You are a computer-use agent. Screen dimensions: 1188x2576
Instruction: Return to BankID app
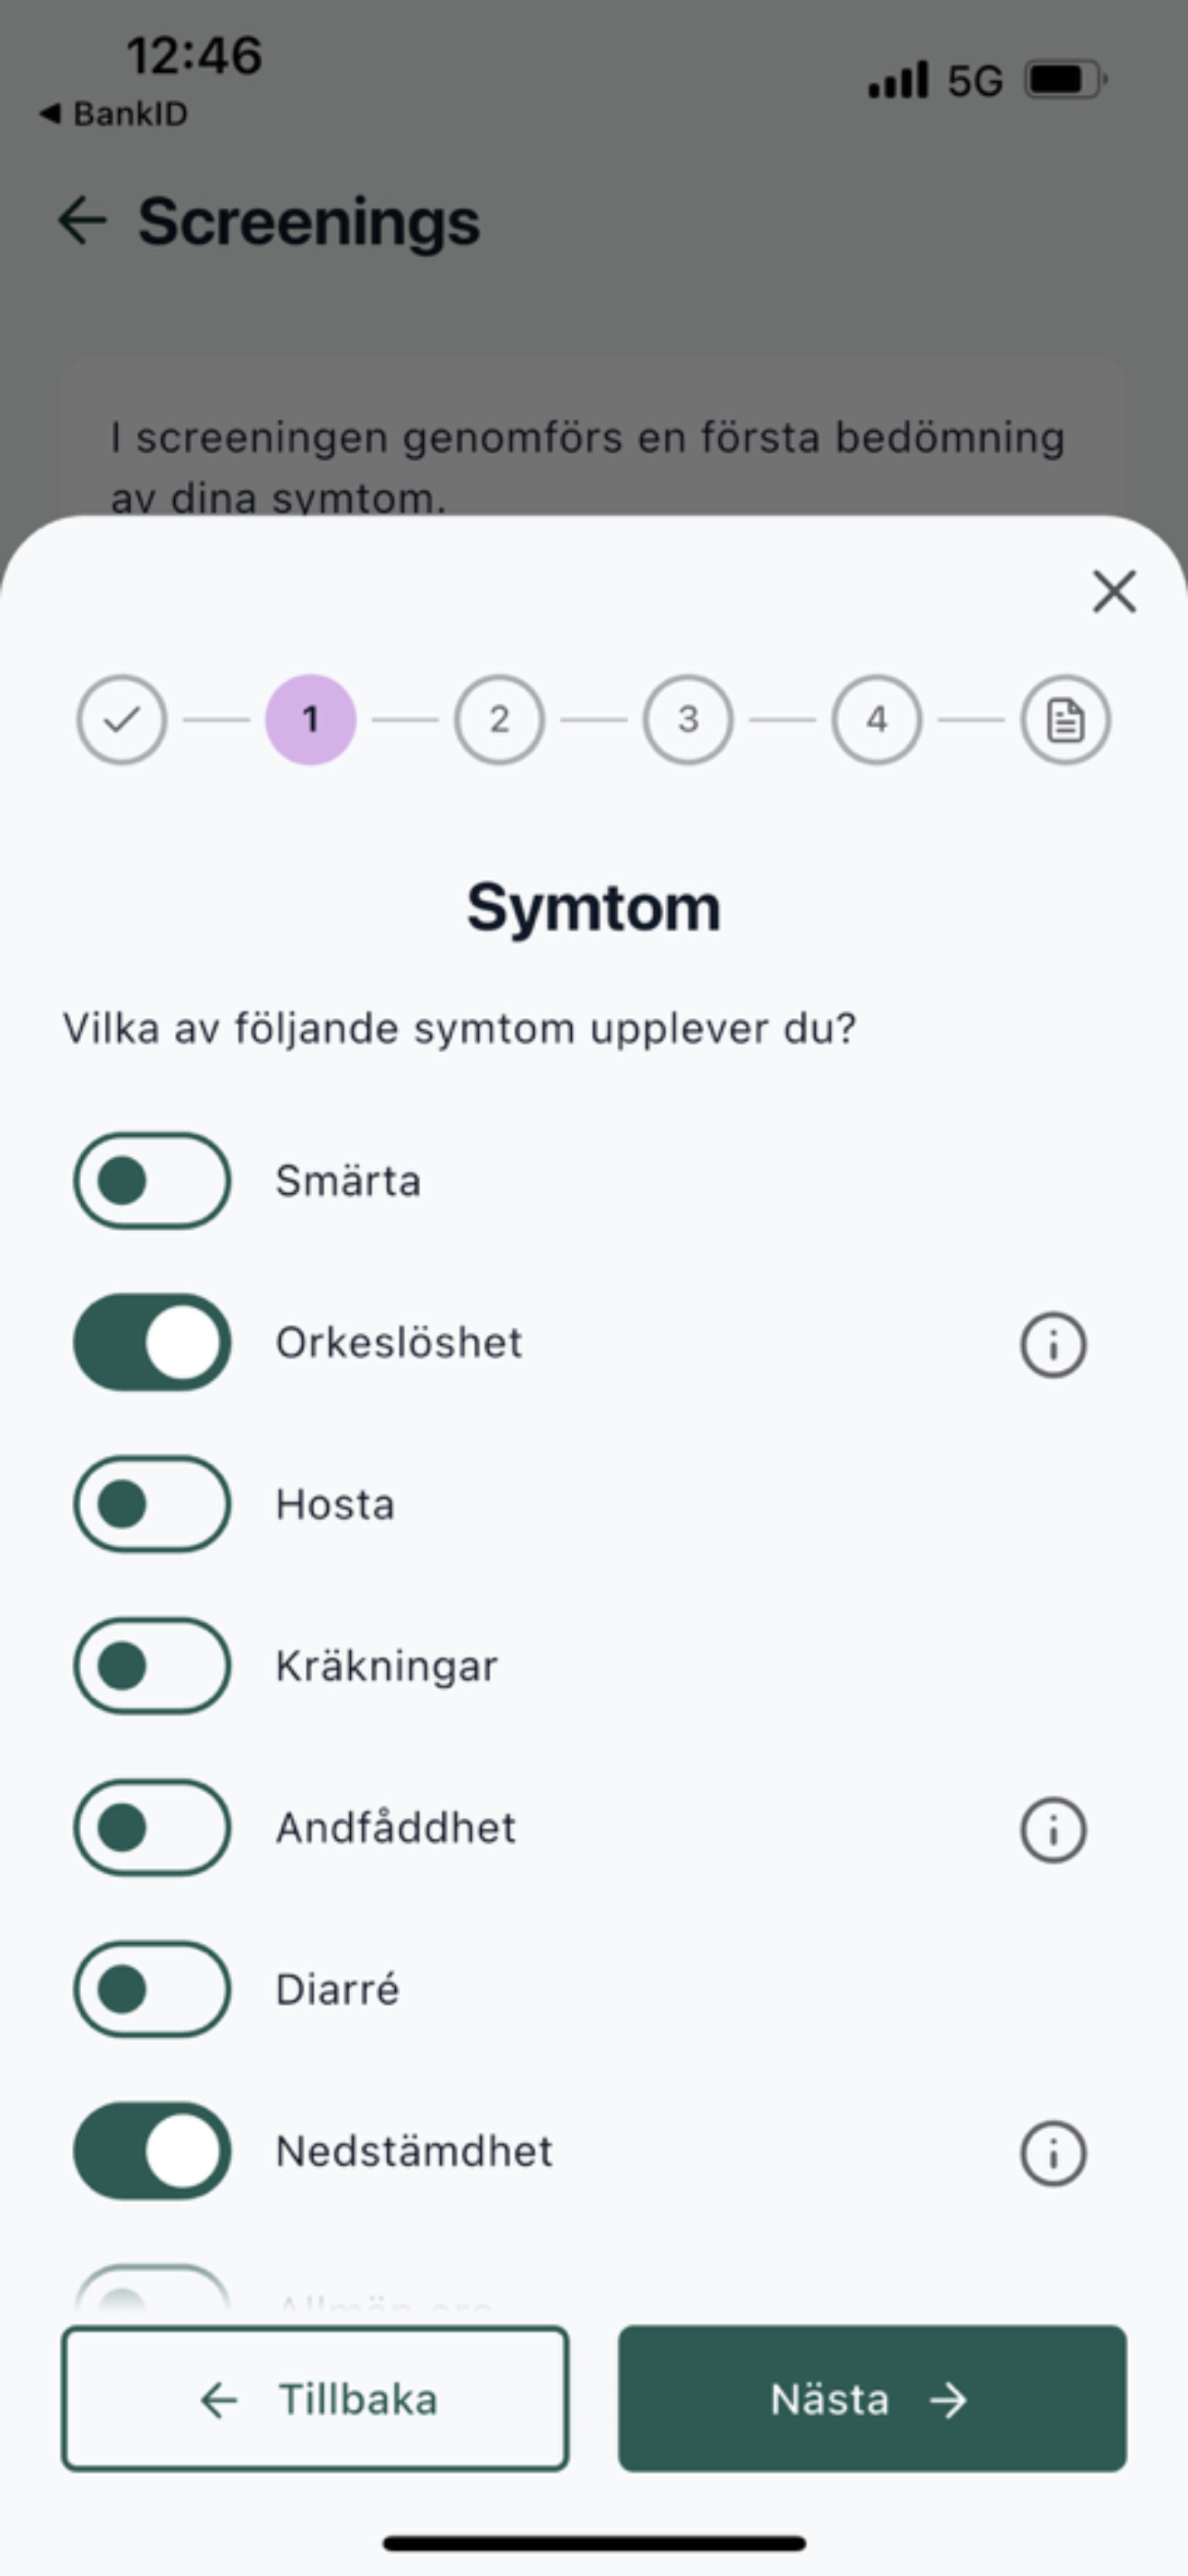(113, 114)
